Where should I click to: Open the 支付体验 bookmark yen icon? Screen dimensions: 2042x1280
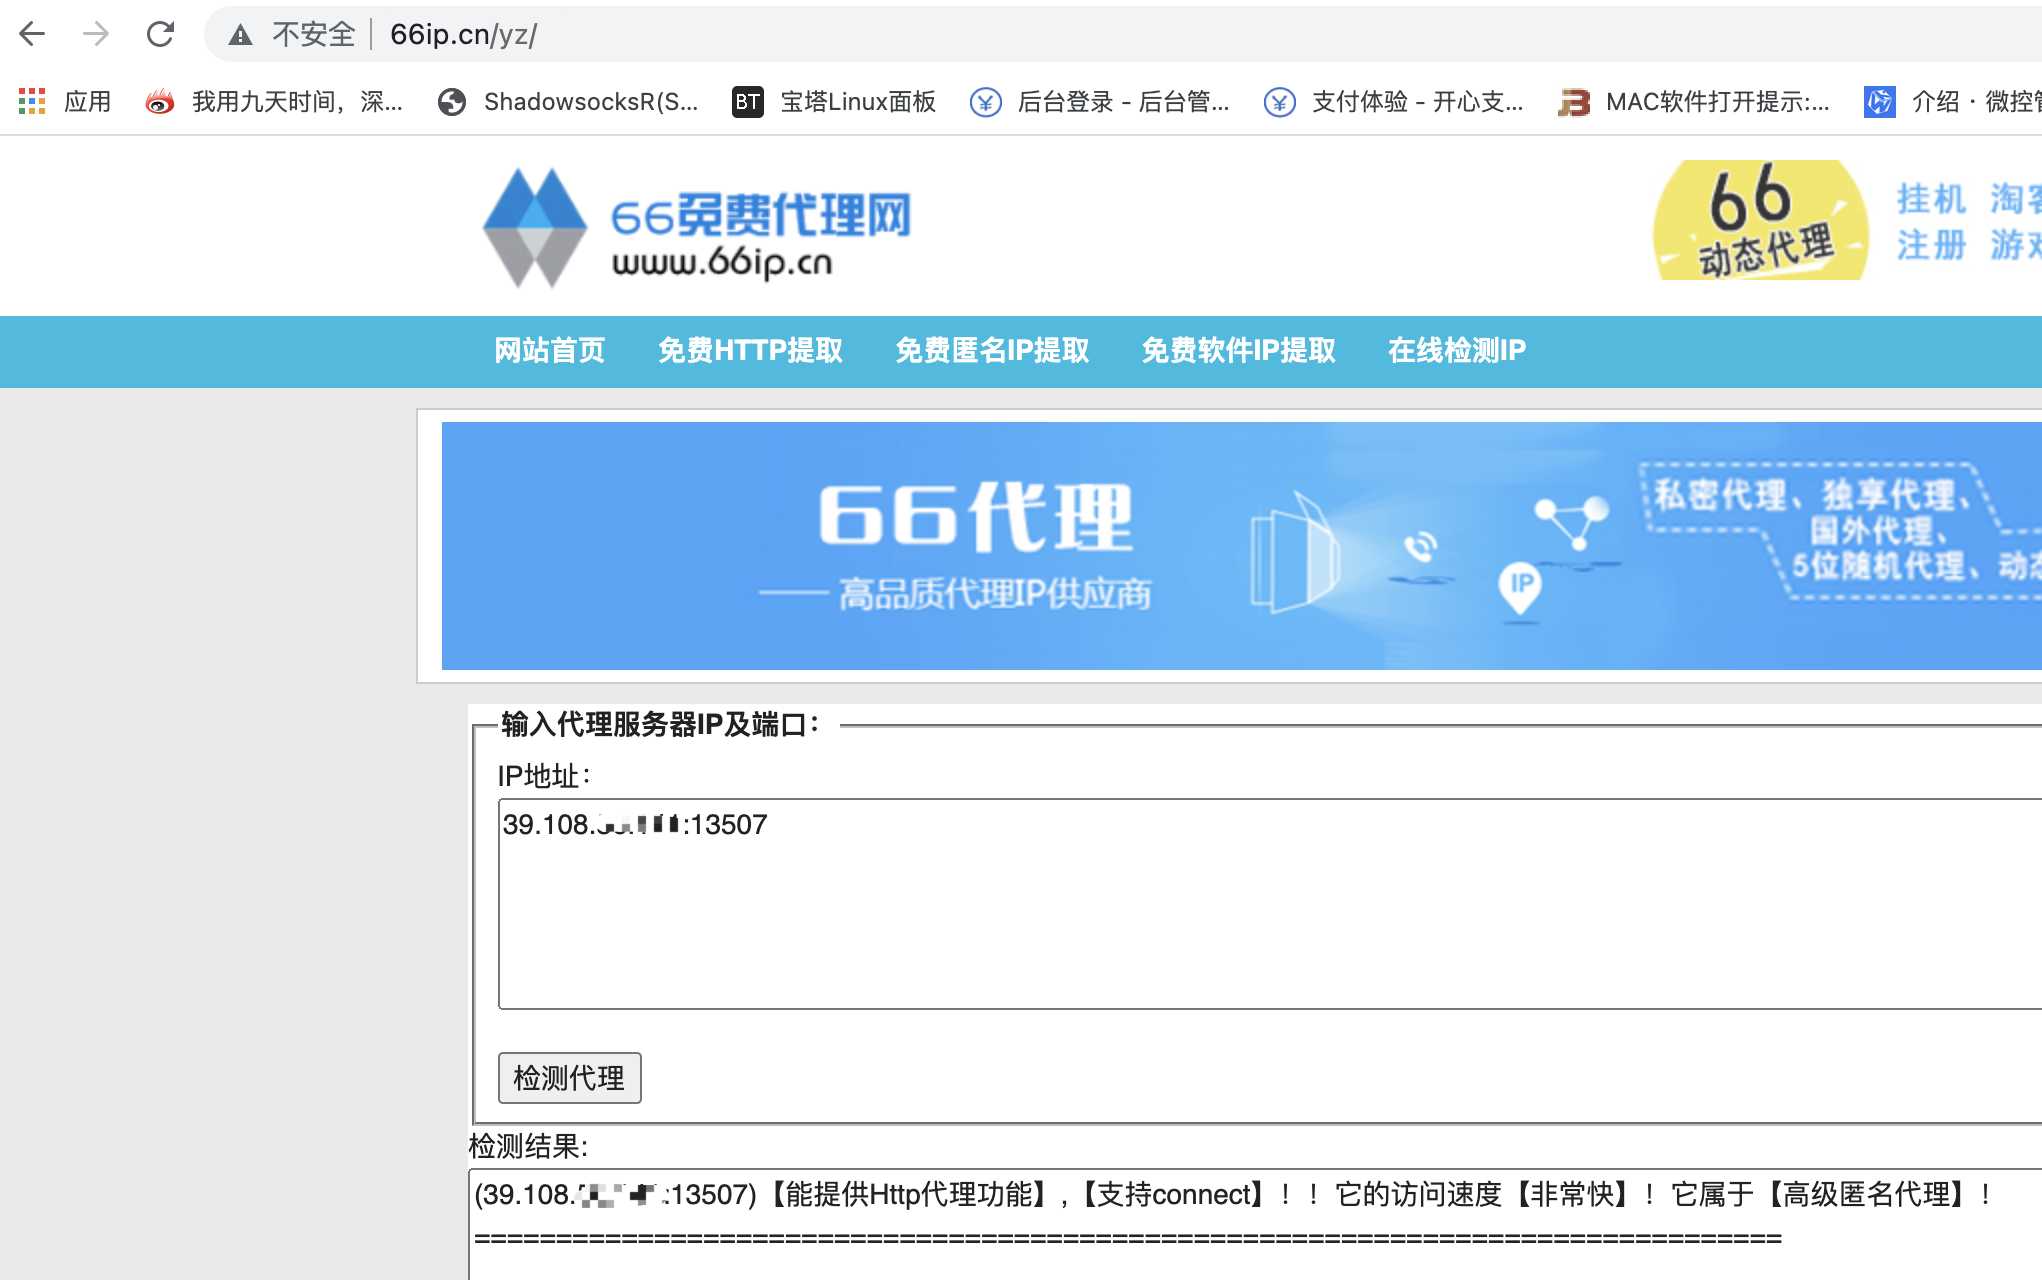click(x=1279, y=101)
